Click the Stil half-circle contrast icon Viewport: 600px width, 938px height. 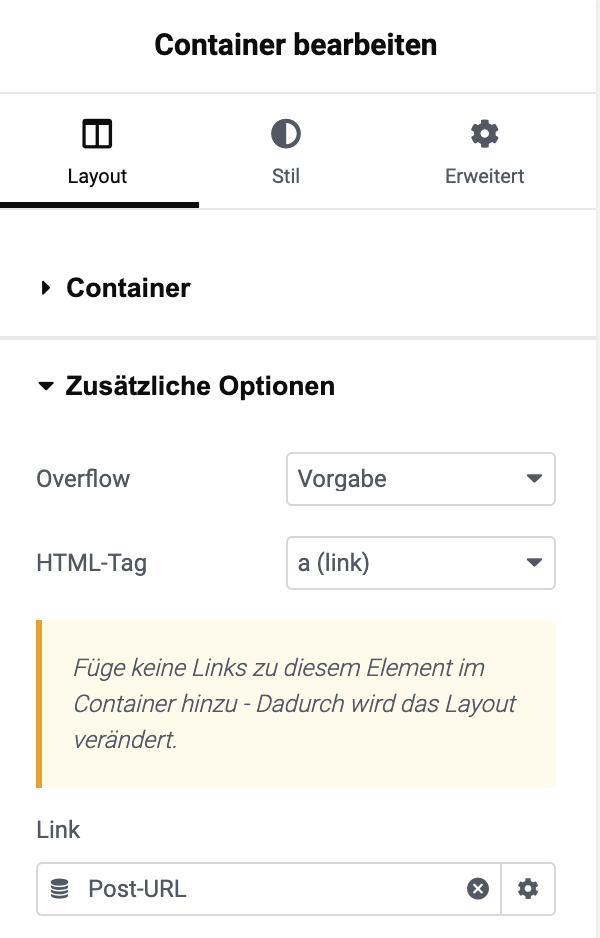pyautogui.click(x=285, y=133)
